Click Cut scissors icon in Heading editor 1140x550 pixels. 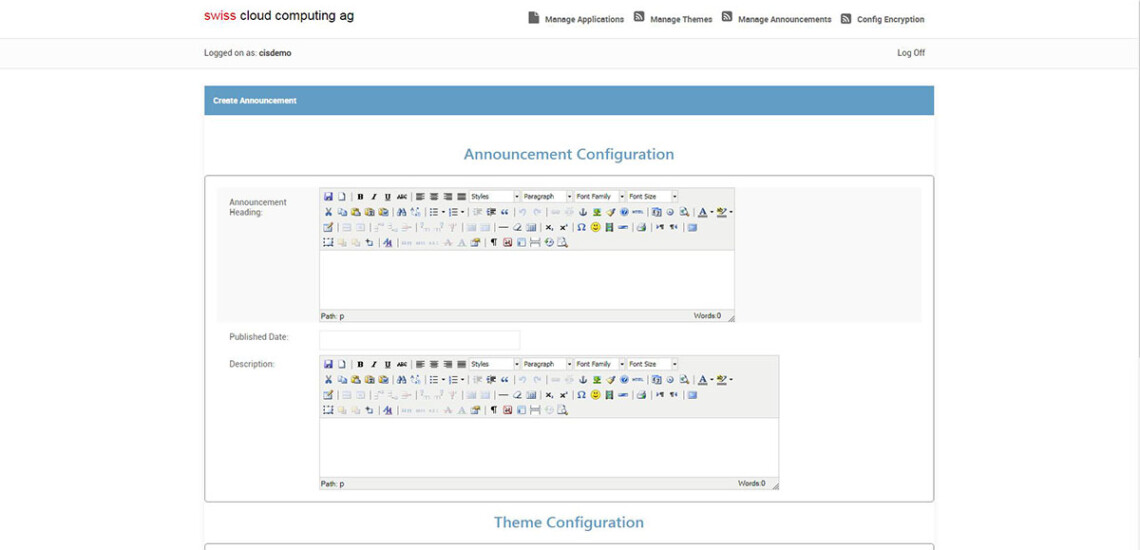[329, 212]
